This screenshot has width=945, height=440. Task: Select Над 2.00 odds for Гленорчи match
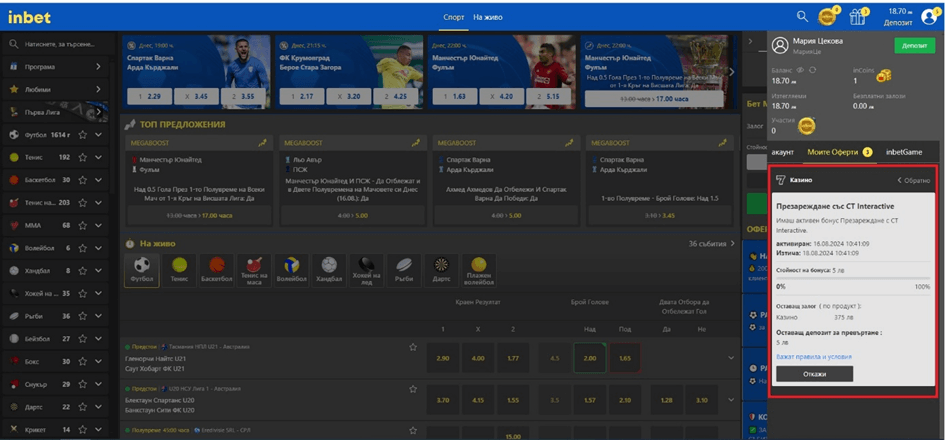coord(589,358)
